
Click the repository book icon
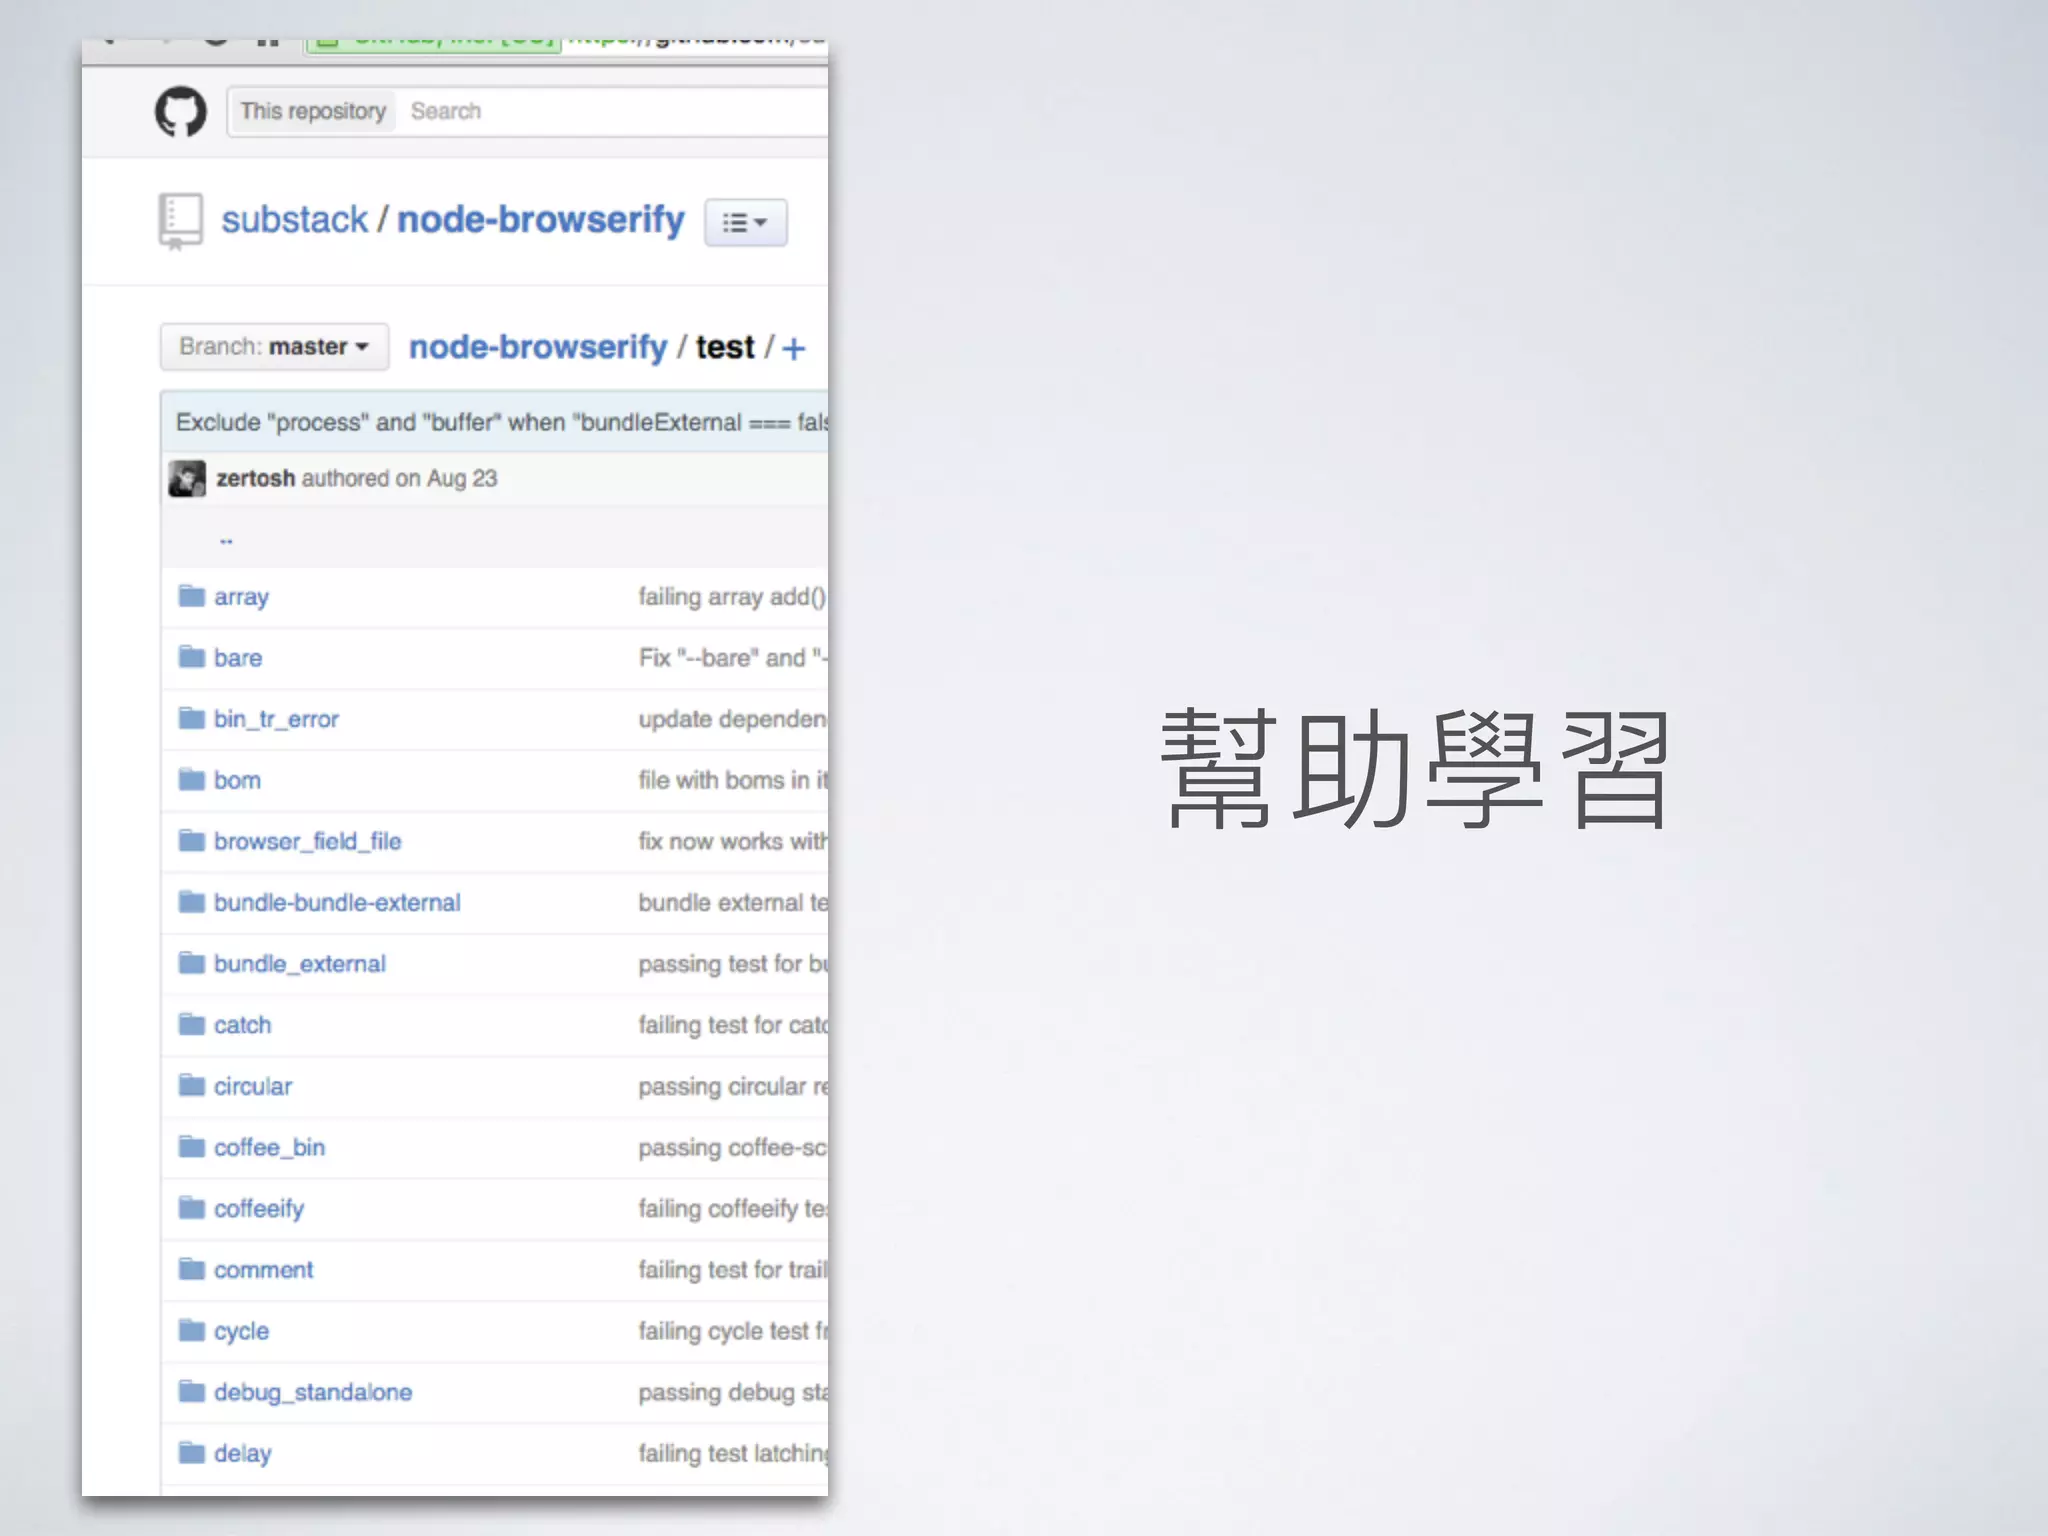point(180,220)
